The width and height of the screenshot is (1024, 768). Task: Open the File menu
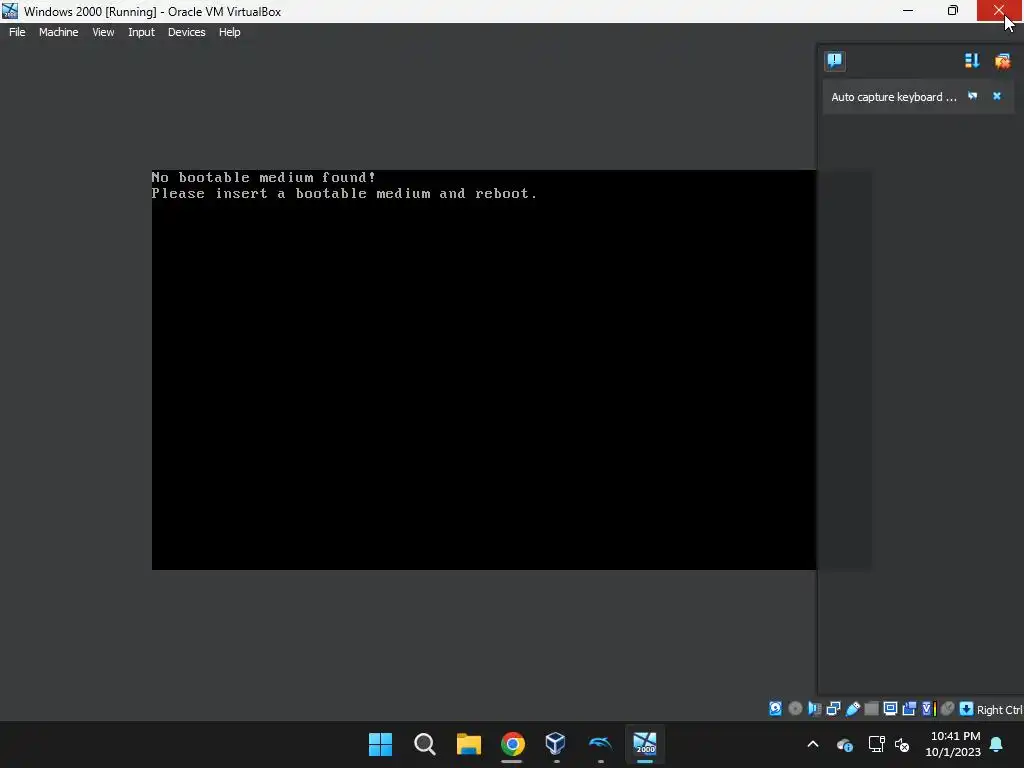(17, 32)
